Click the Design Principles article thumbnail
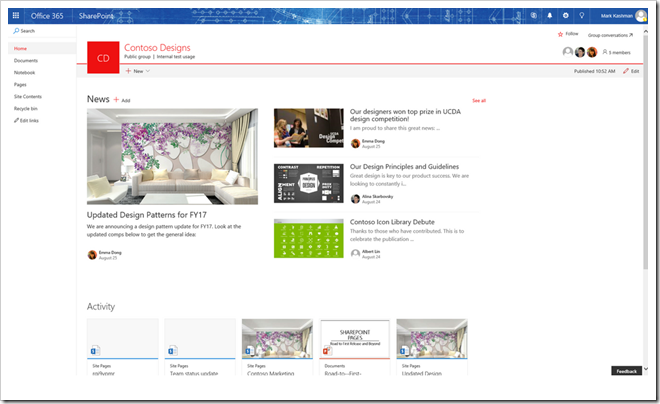The height and width of the screenshot is (404, 660). click(309, 183)
